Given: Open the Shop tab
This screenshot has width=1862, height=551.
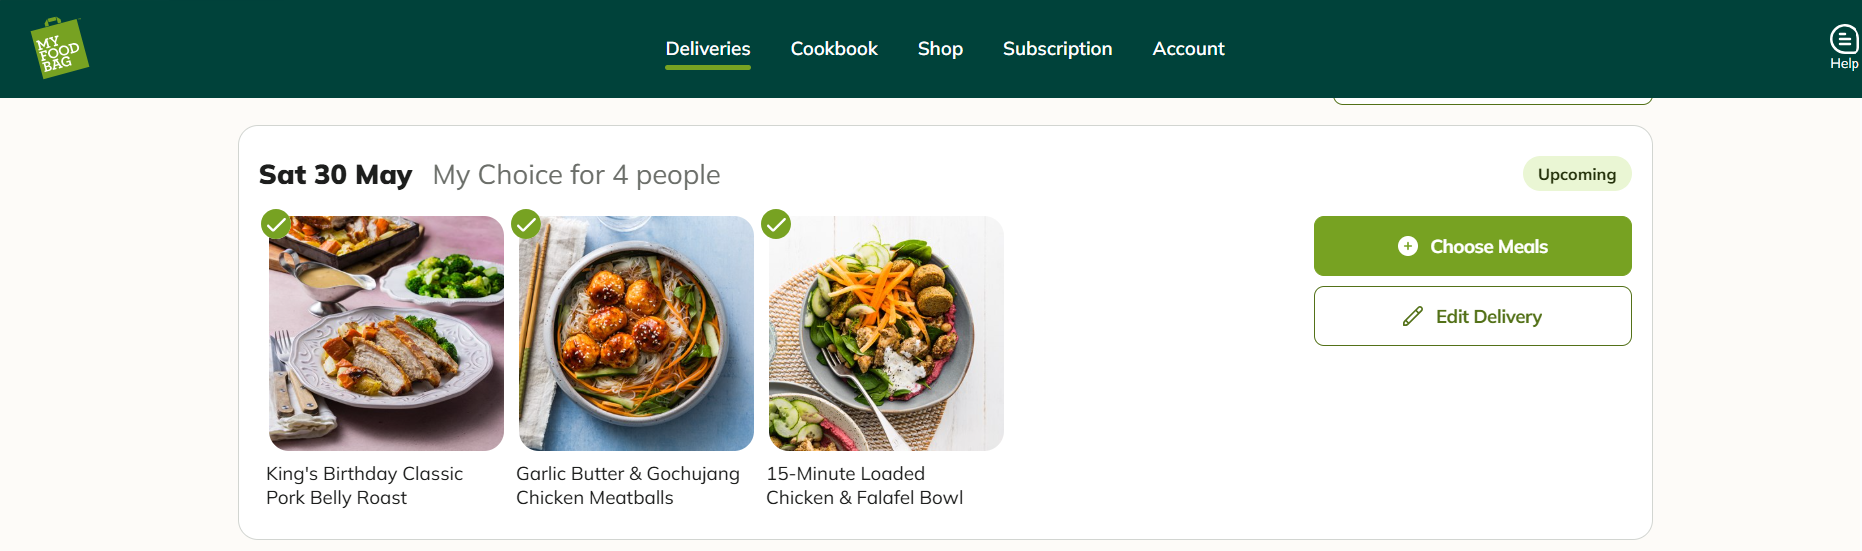Looking at the screenshot, I should tap(940, 49).
